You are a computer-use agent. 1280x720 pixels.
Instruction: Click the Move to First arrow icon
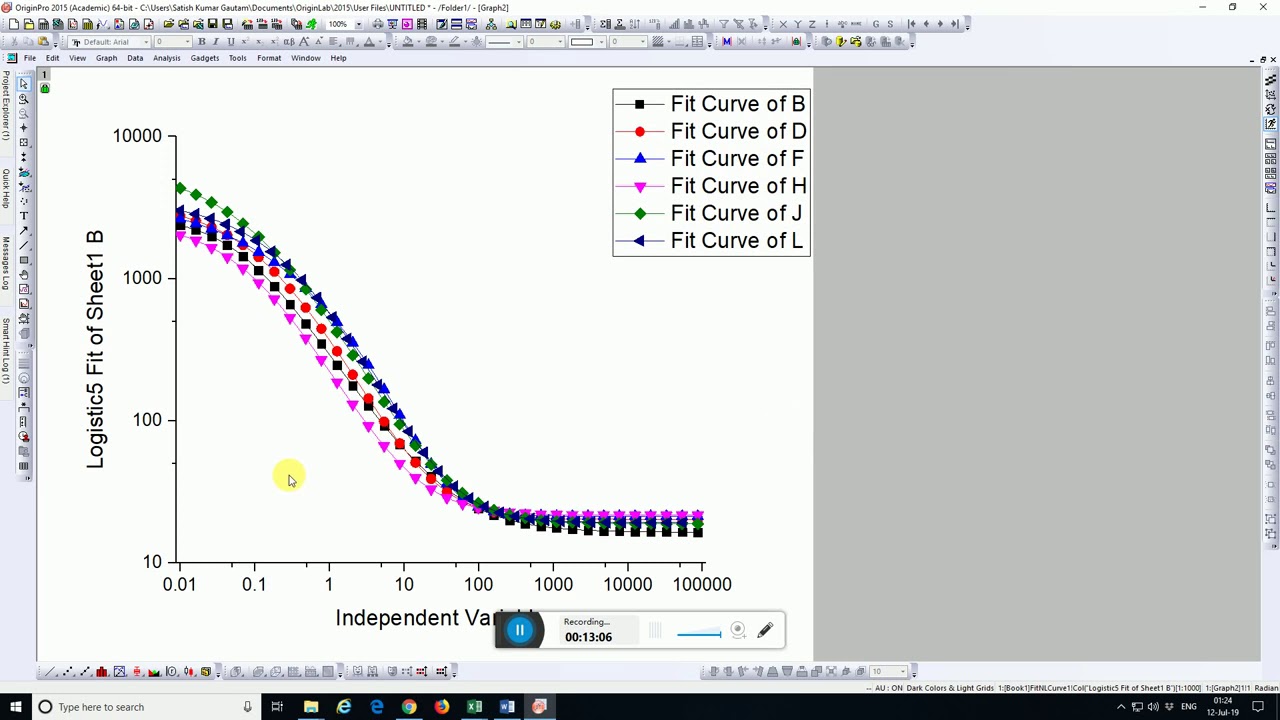912,24
